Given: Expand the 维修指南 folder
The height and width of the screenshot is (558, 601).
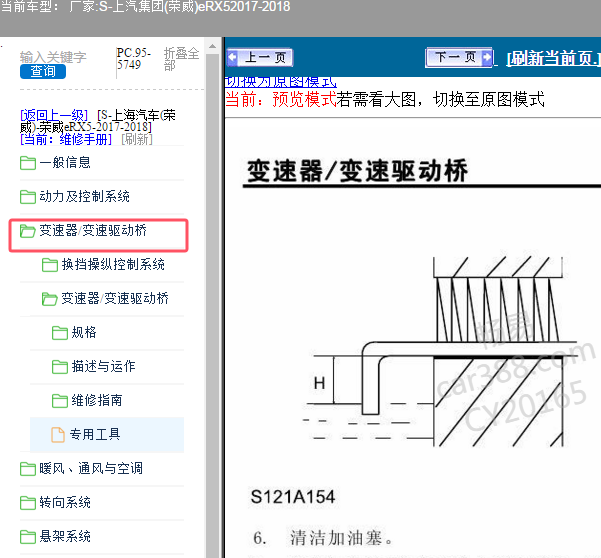Looking at the screenshot, I should 97,401.
